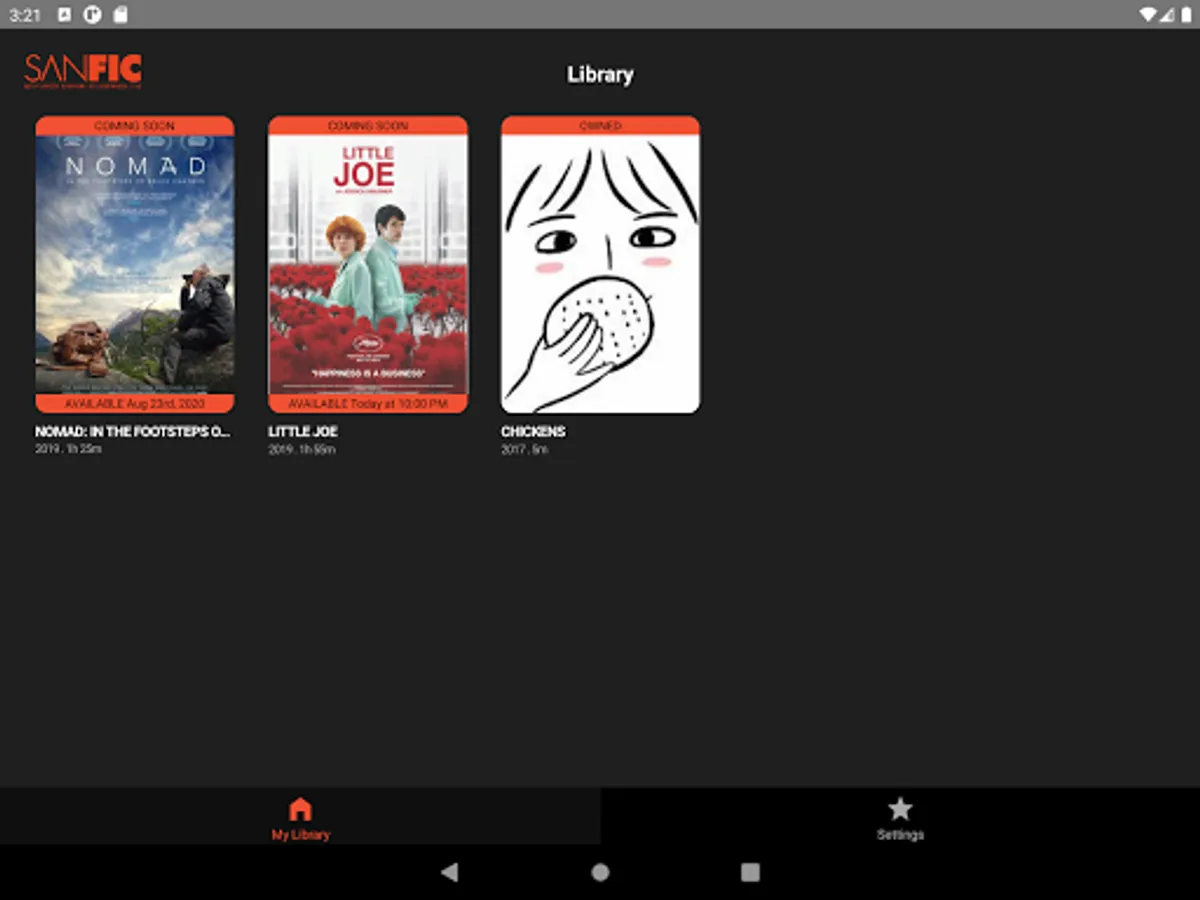Image resolution: width=1200 pixels, height=900 pixels.
Task: Click the 3:21 clock in status bar
Action: (x=25, y=15)
